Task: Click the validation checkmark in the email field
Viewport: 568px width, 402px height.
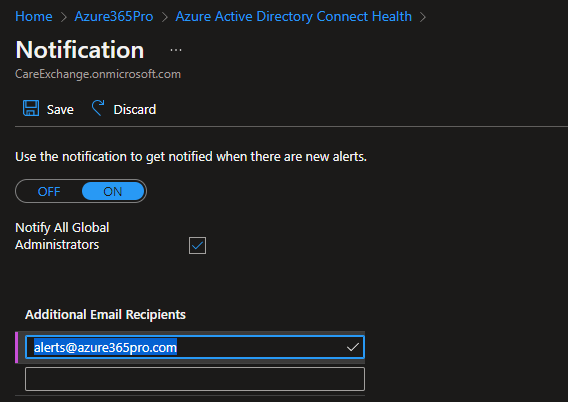Action: [x=352, y=348]
